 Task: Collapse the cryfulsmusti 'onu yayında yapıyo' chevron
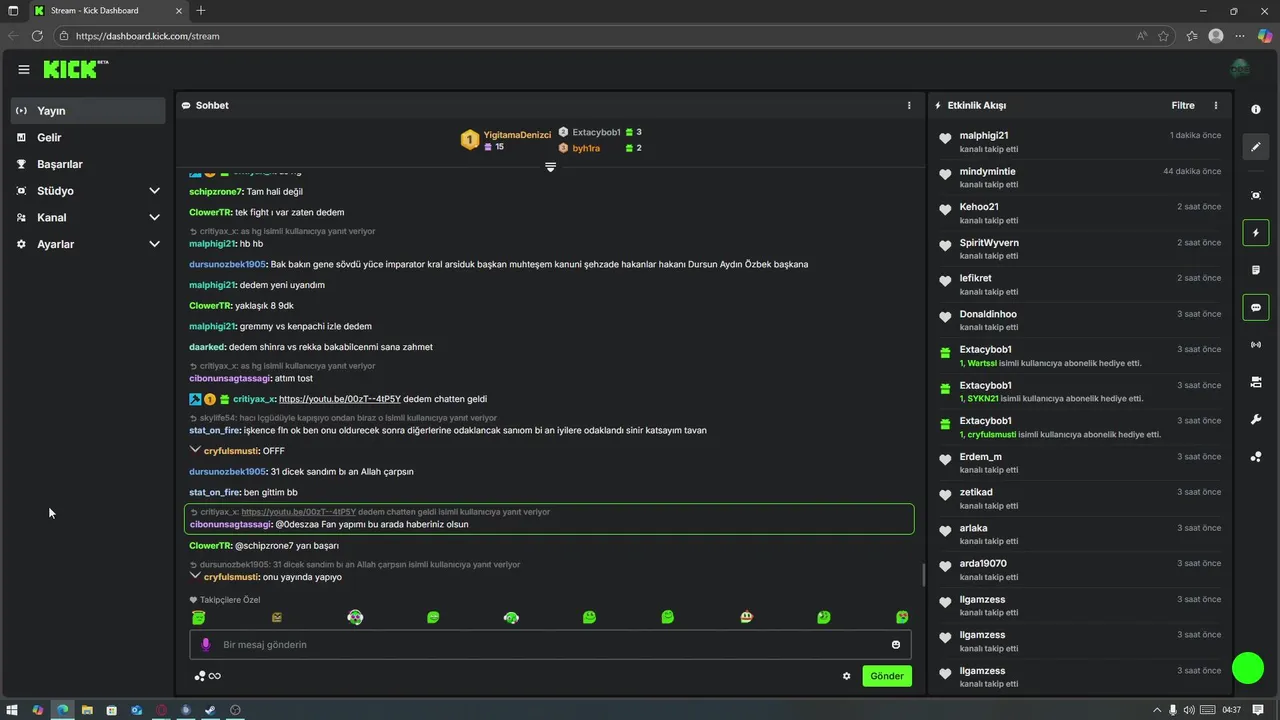coord(195,576)
